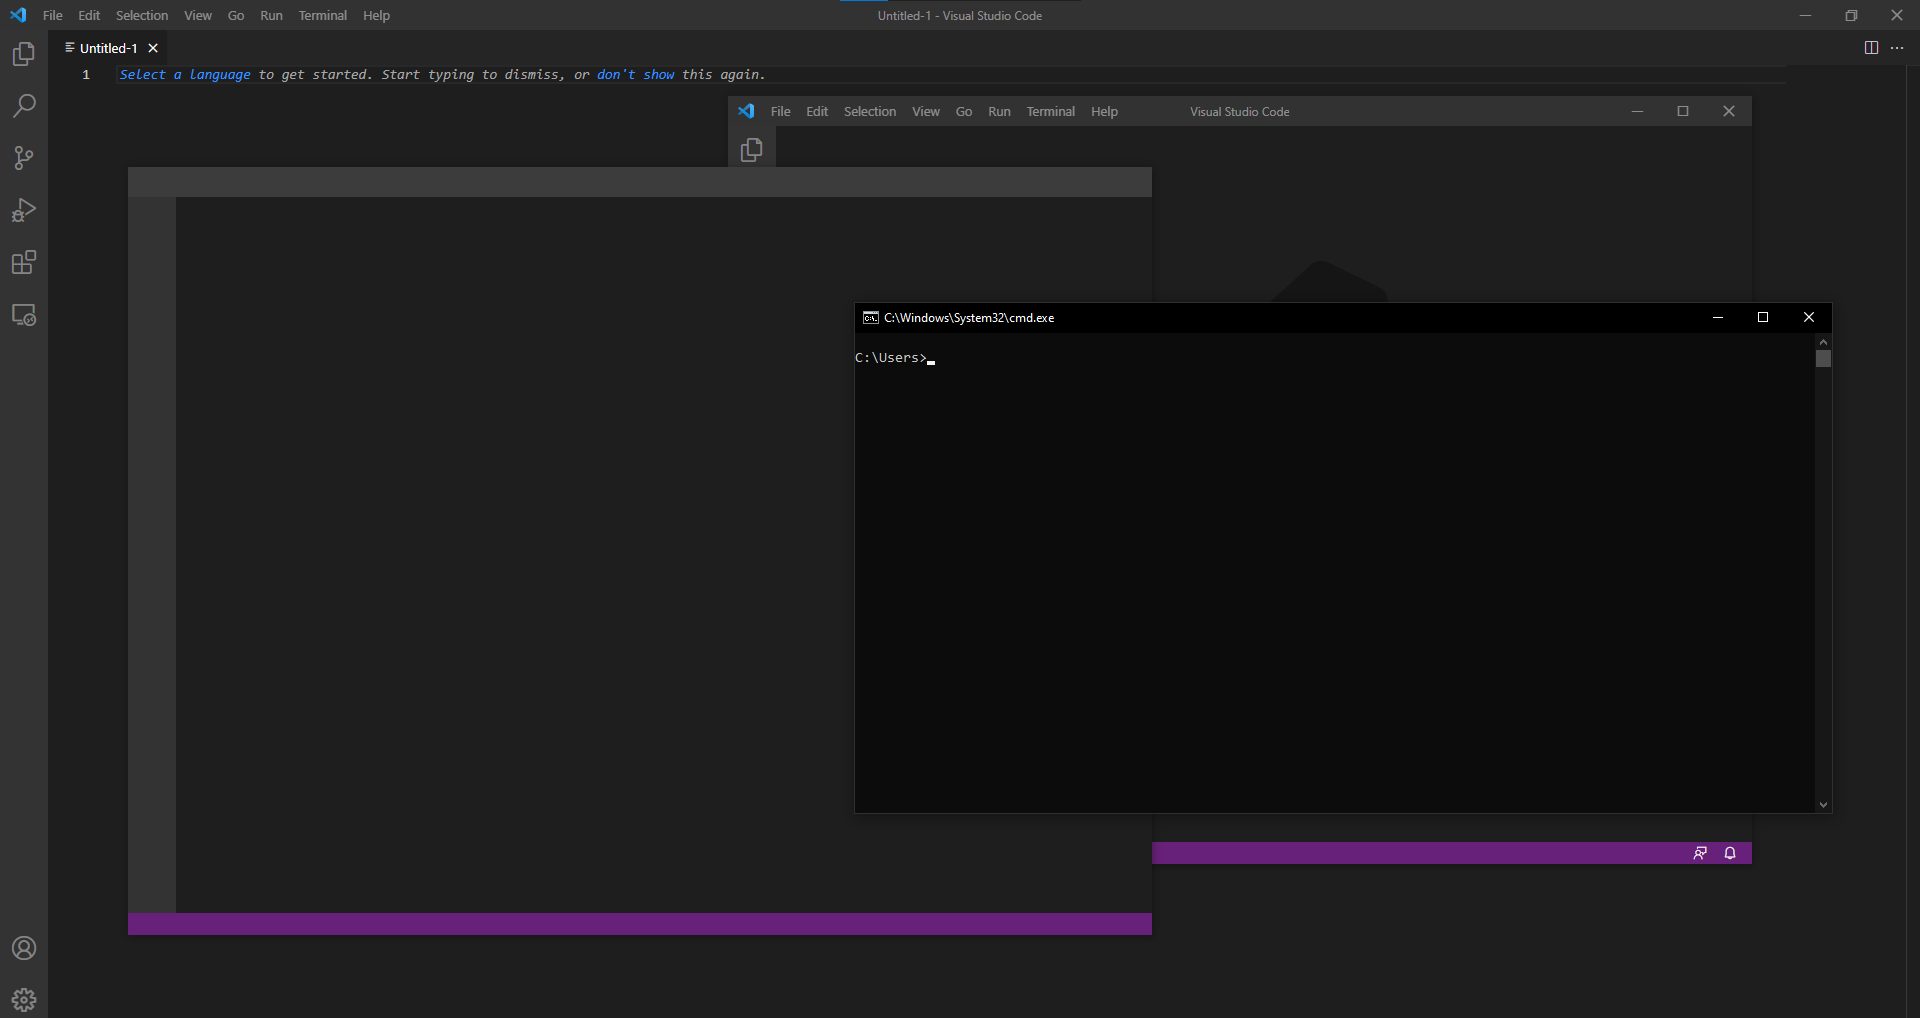This screenshot has height=1018, width=1920.
Task: Maximize the cmd.exe window
Action: click(x=1763, y=317)
